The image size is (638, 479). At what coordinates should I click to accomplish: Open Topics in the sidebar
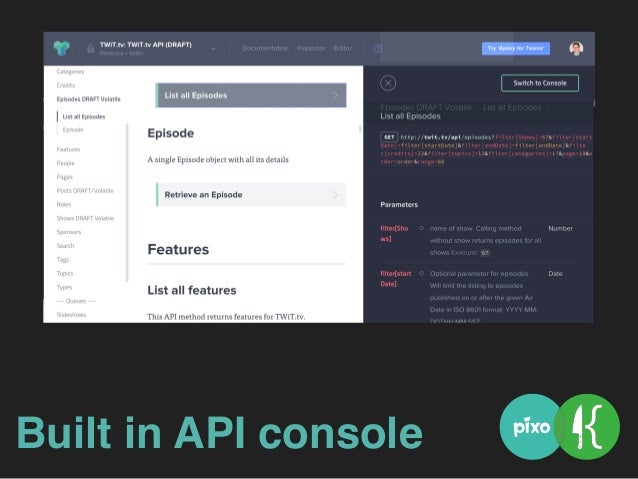[x=65, y=274]
